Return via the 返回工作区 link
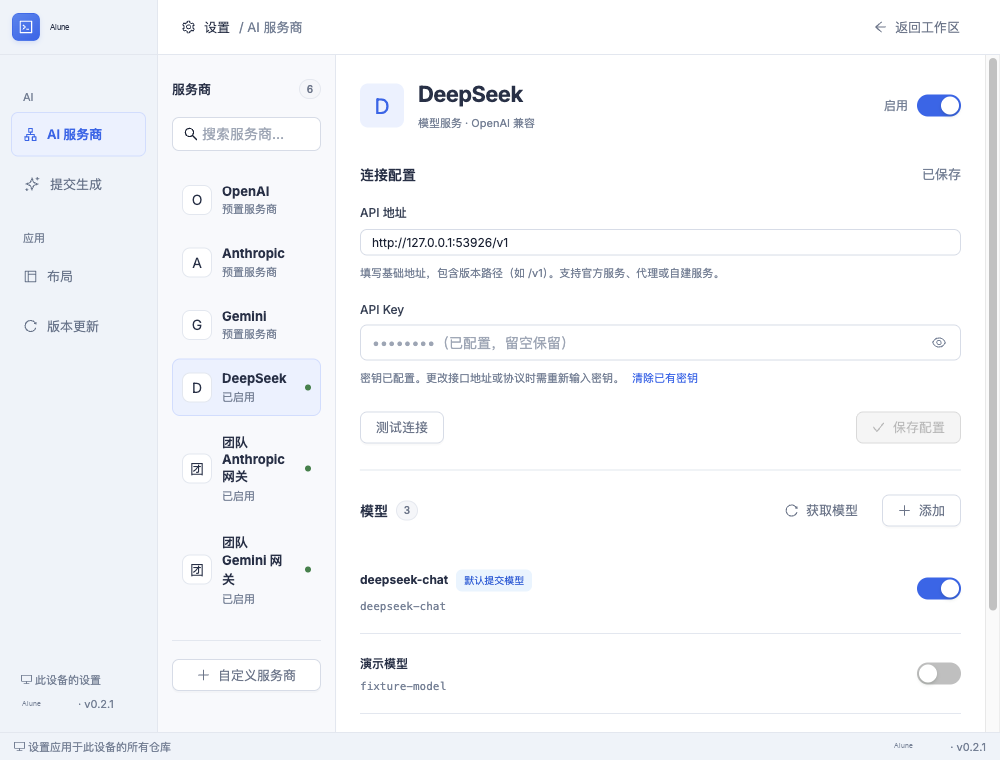The image size is (1000, 760). 916,27
